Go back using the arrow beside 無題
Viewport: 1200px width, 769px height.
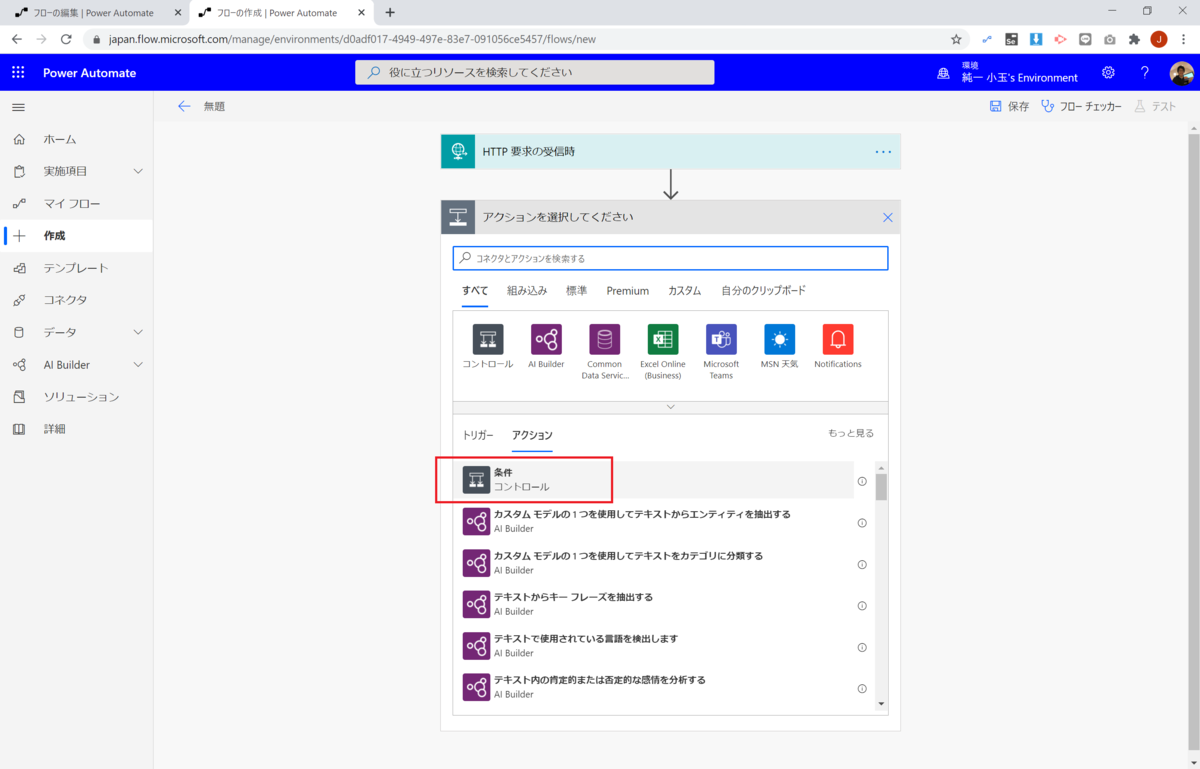184,106
